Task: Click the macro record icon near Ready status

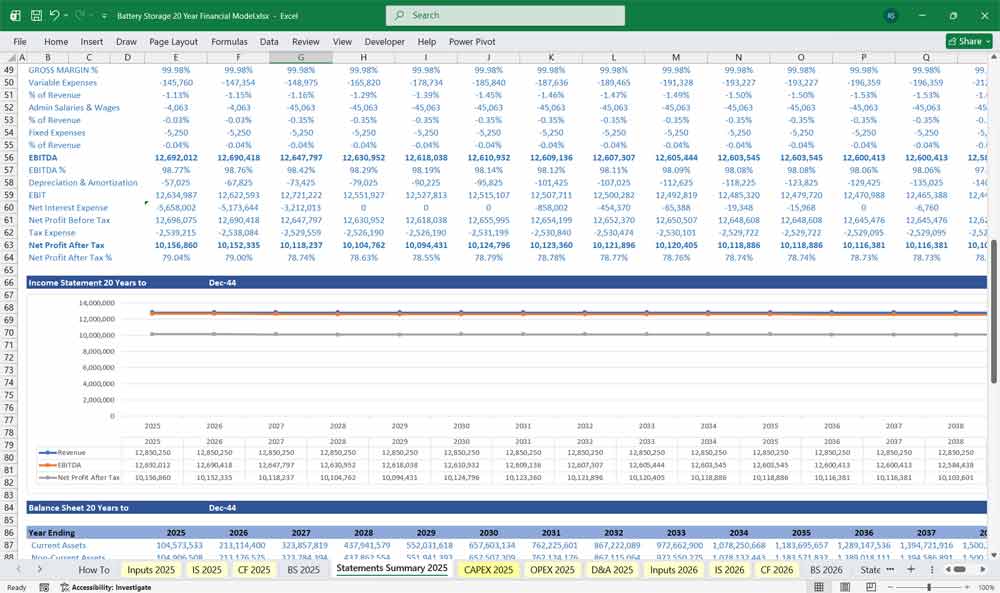Action: click(44, 586)
